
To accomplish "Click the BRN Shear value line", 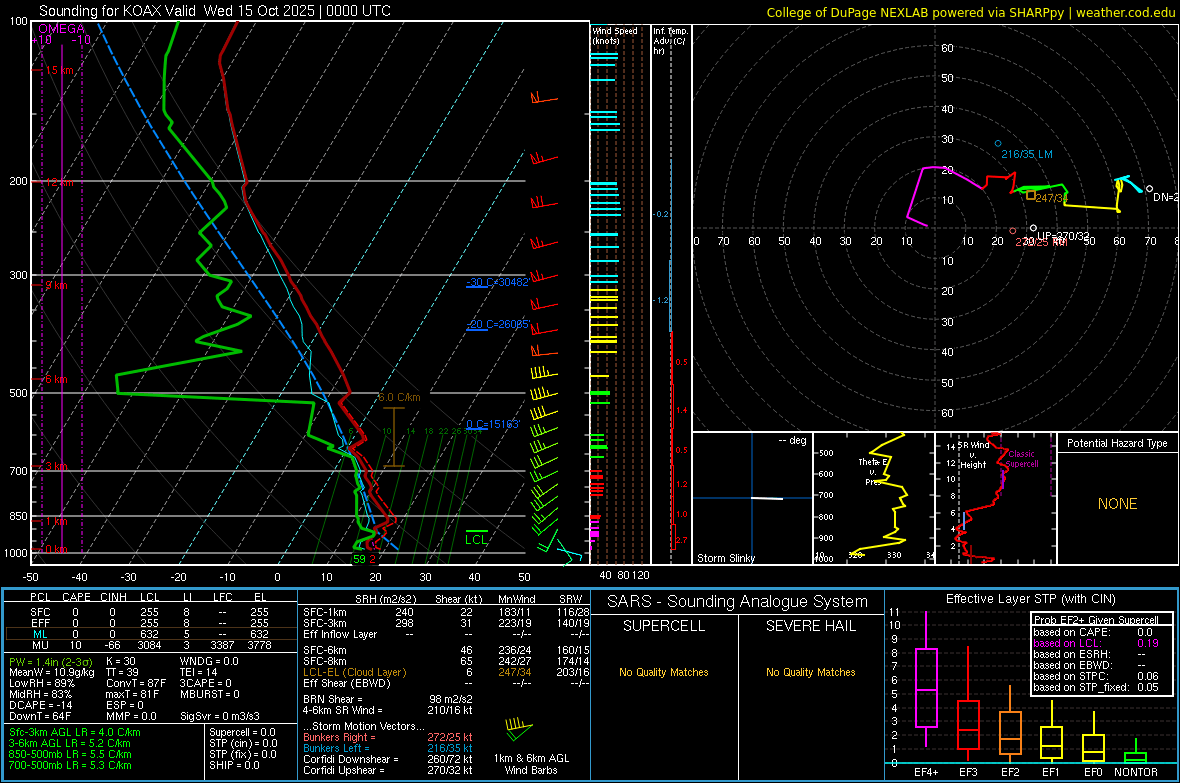I will 388,699.
